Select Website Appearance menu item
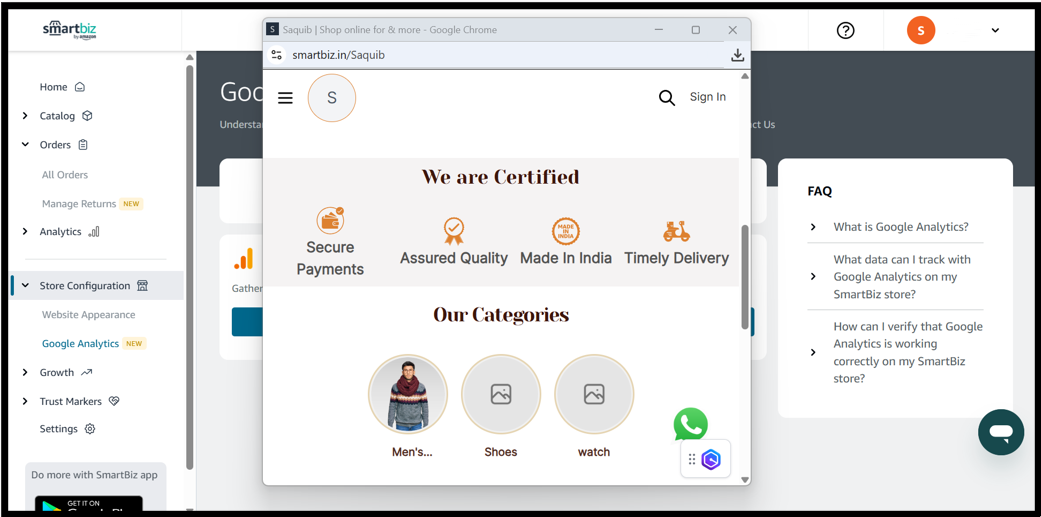The width and height of the screenshot is (1041, 517). pos(88,314)
